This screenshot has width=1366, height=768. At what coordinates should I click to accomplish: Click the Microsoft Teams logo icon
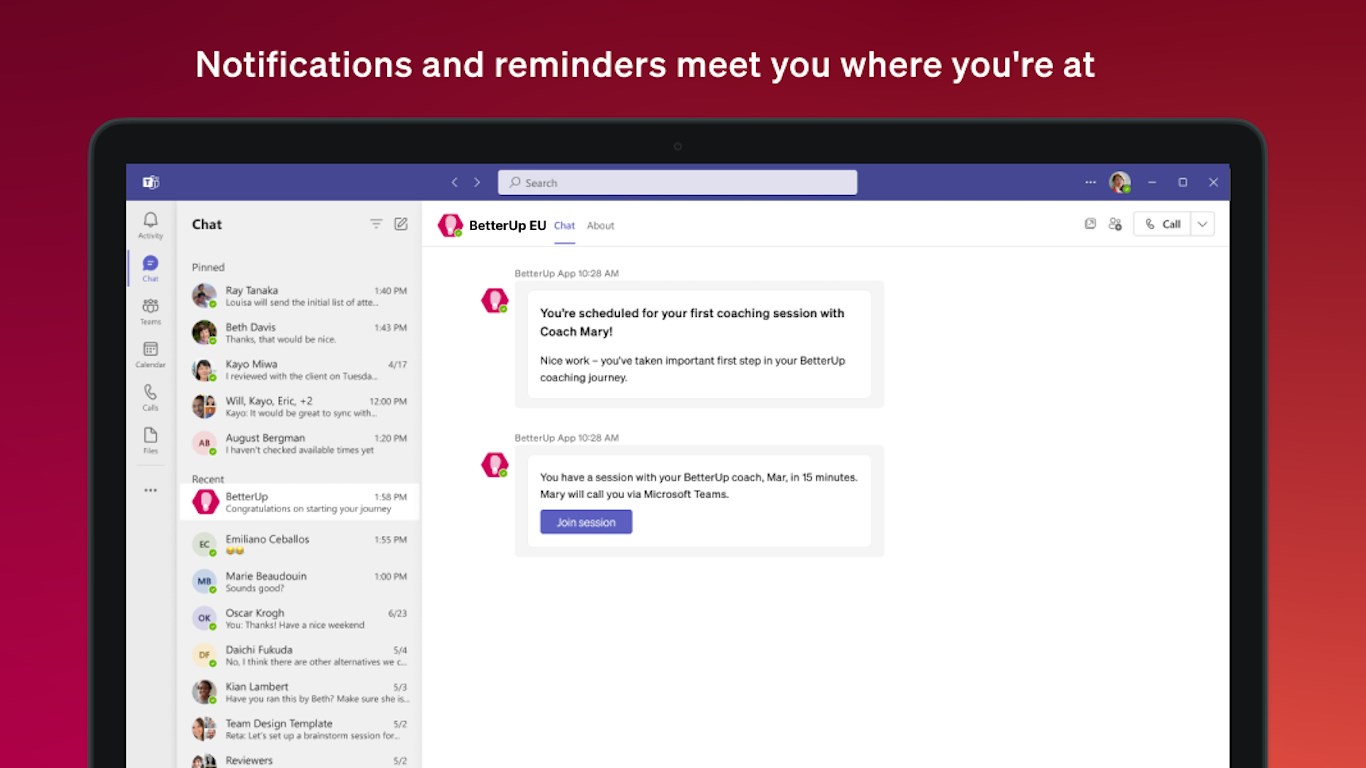151,182
